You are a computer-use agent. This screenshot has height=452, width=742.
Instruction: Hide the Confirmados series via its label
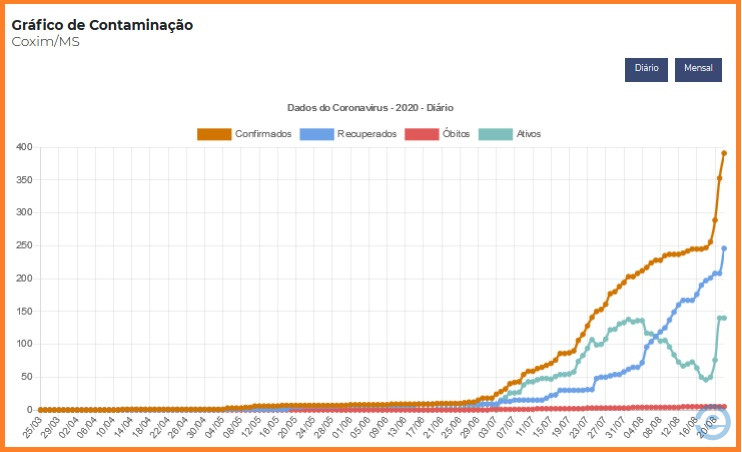pos(263,134)
